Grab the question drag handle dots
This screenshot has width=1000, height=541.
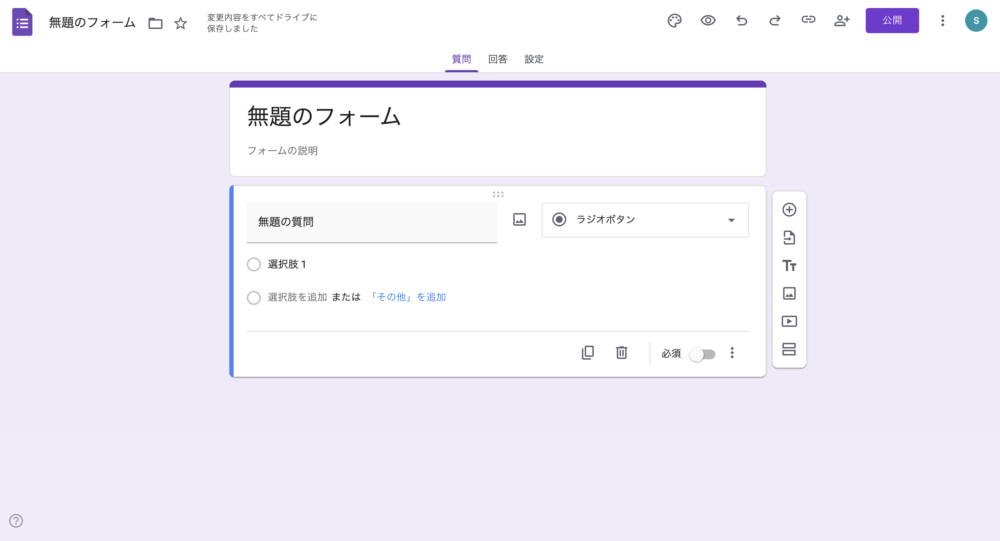(498, 194)
